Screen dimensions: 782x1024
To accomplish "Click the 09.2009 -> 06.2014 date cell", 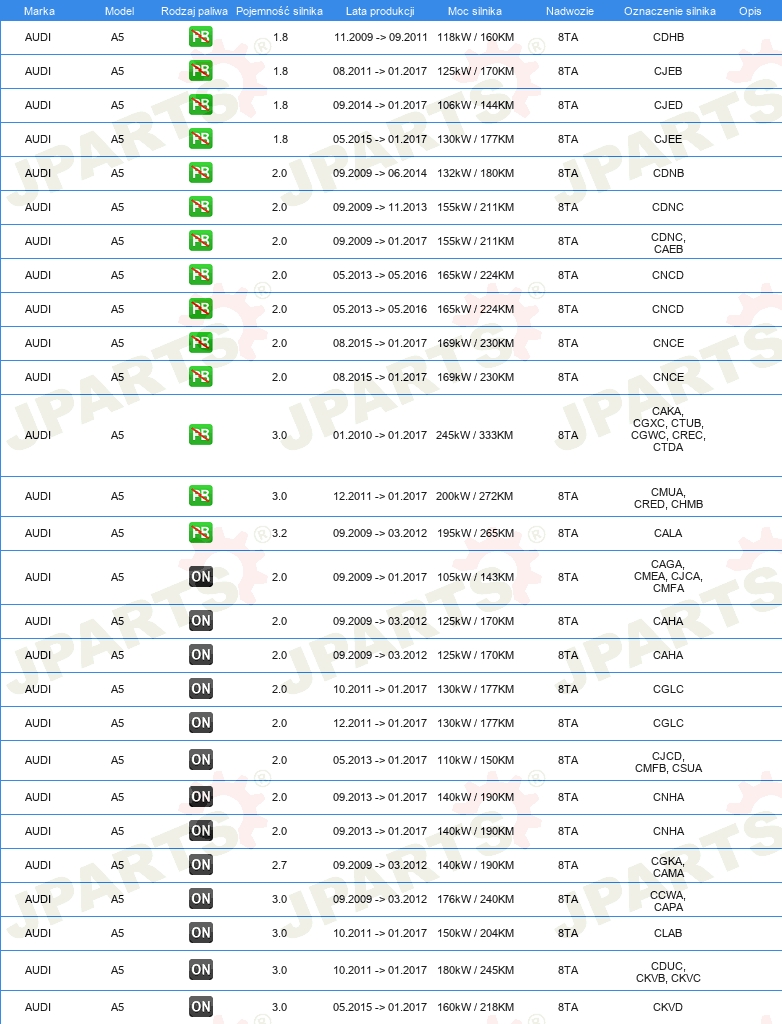I will [x=380, y=173].
